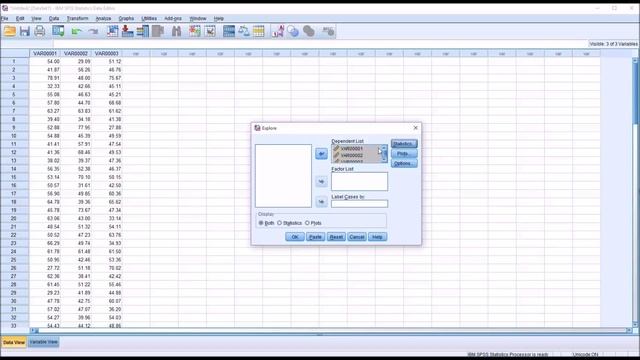This screenshot has width=640, height=360.
Task: Click the Plots button in Explore dialog
Action: [404, 153]
